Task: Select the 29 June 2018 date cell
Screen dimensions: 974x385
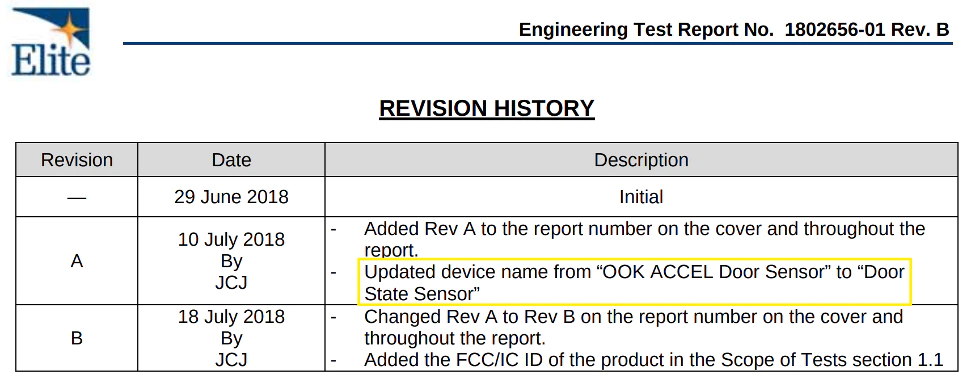Action: [x=231, y=197]
